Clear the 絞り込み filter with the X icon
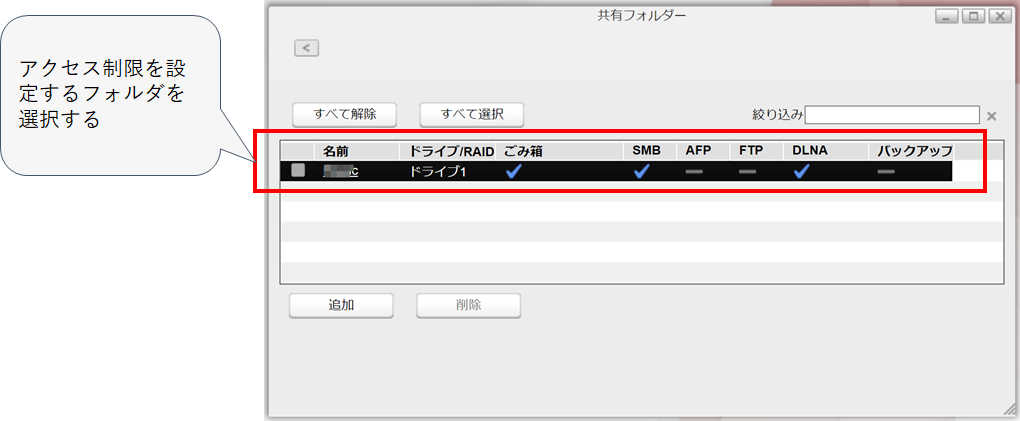The height and width of the screenshot is (421, 1020). click(991, 116)
